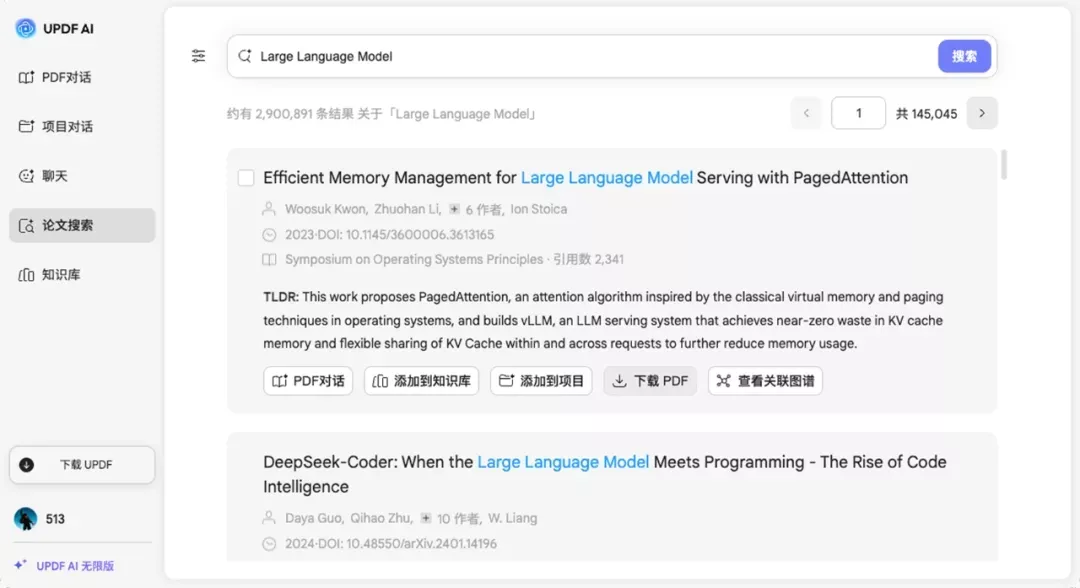Open the 项目对话 sidebar item
Viewport: 1080px width, 588px height.
pyautogui.click(x=82, y=126)
